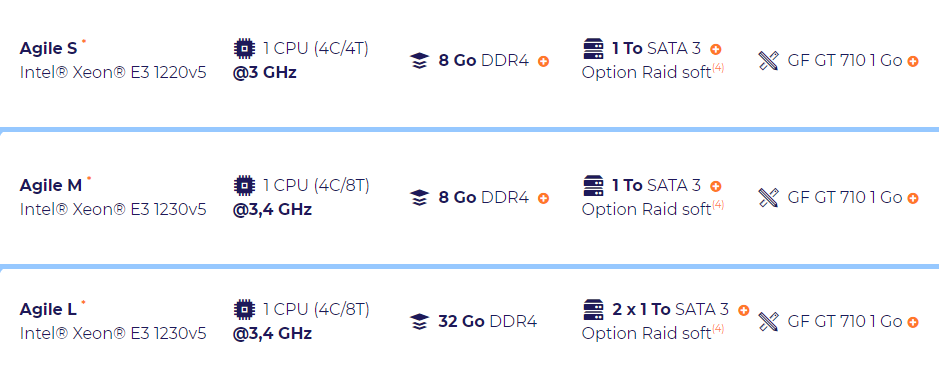Click footnote (4) next to Option Raid soft for Agile S
The height and width of the screenshot is (368, 939).
[718, 68]
